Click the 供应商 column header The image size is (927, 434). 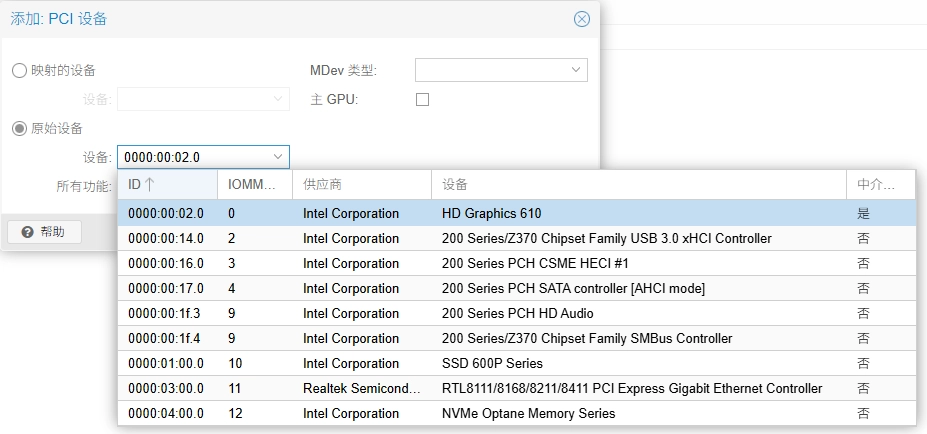360,184
